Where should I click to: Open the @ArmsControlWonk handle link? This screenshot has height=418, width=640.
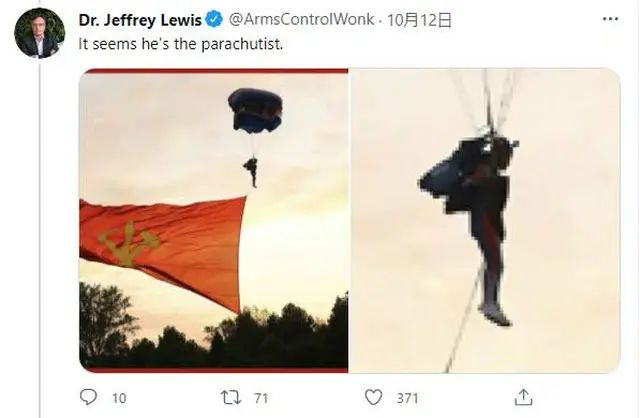click(301, 19)
